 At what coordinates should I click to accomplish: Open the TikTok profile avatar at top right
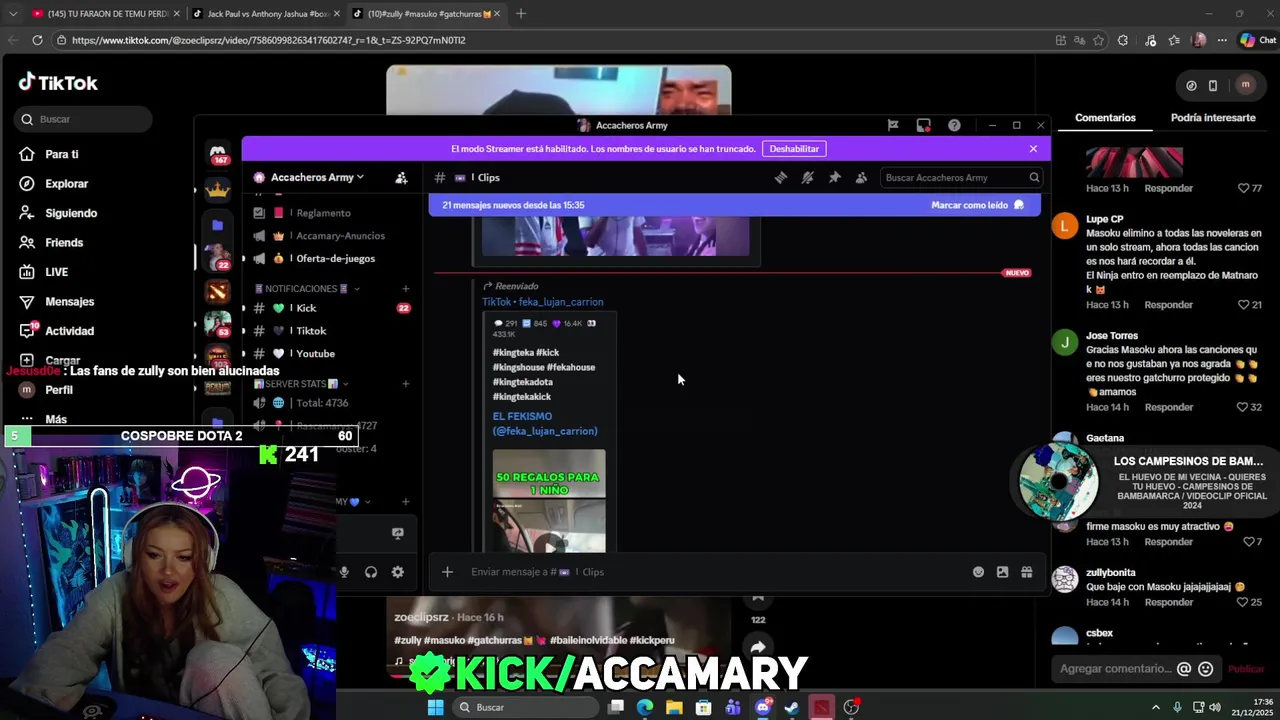[x=1245, y=85]
